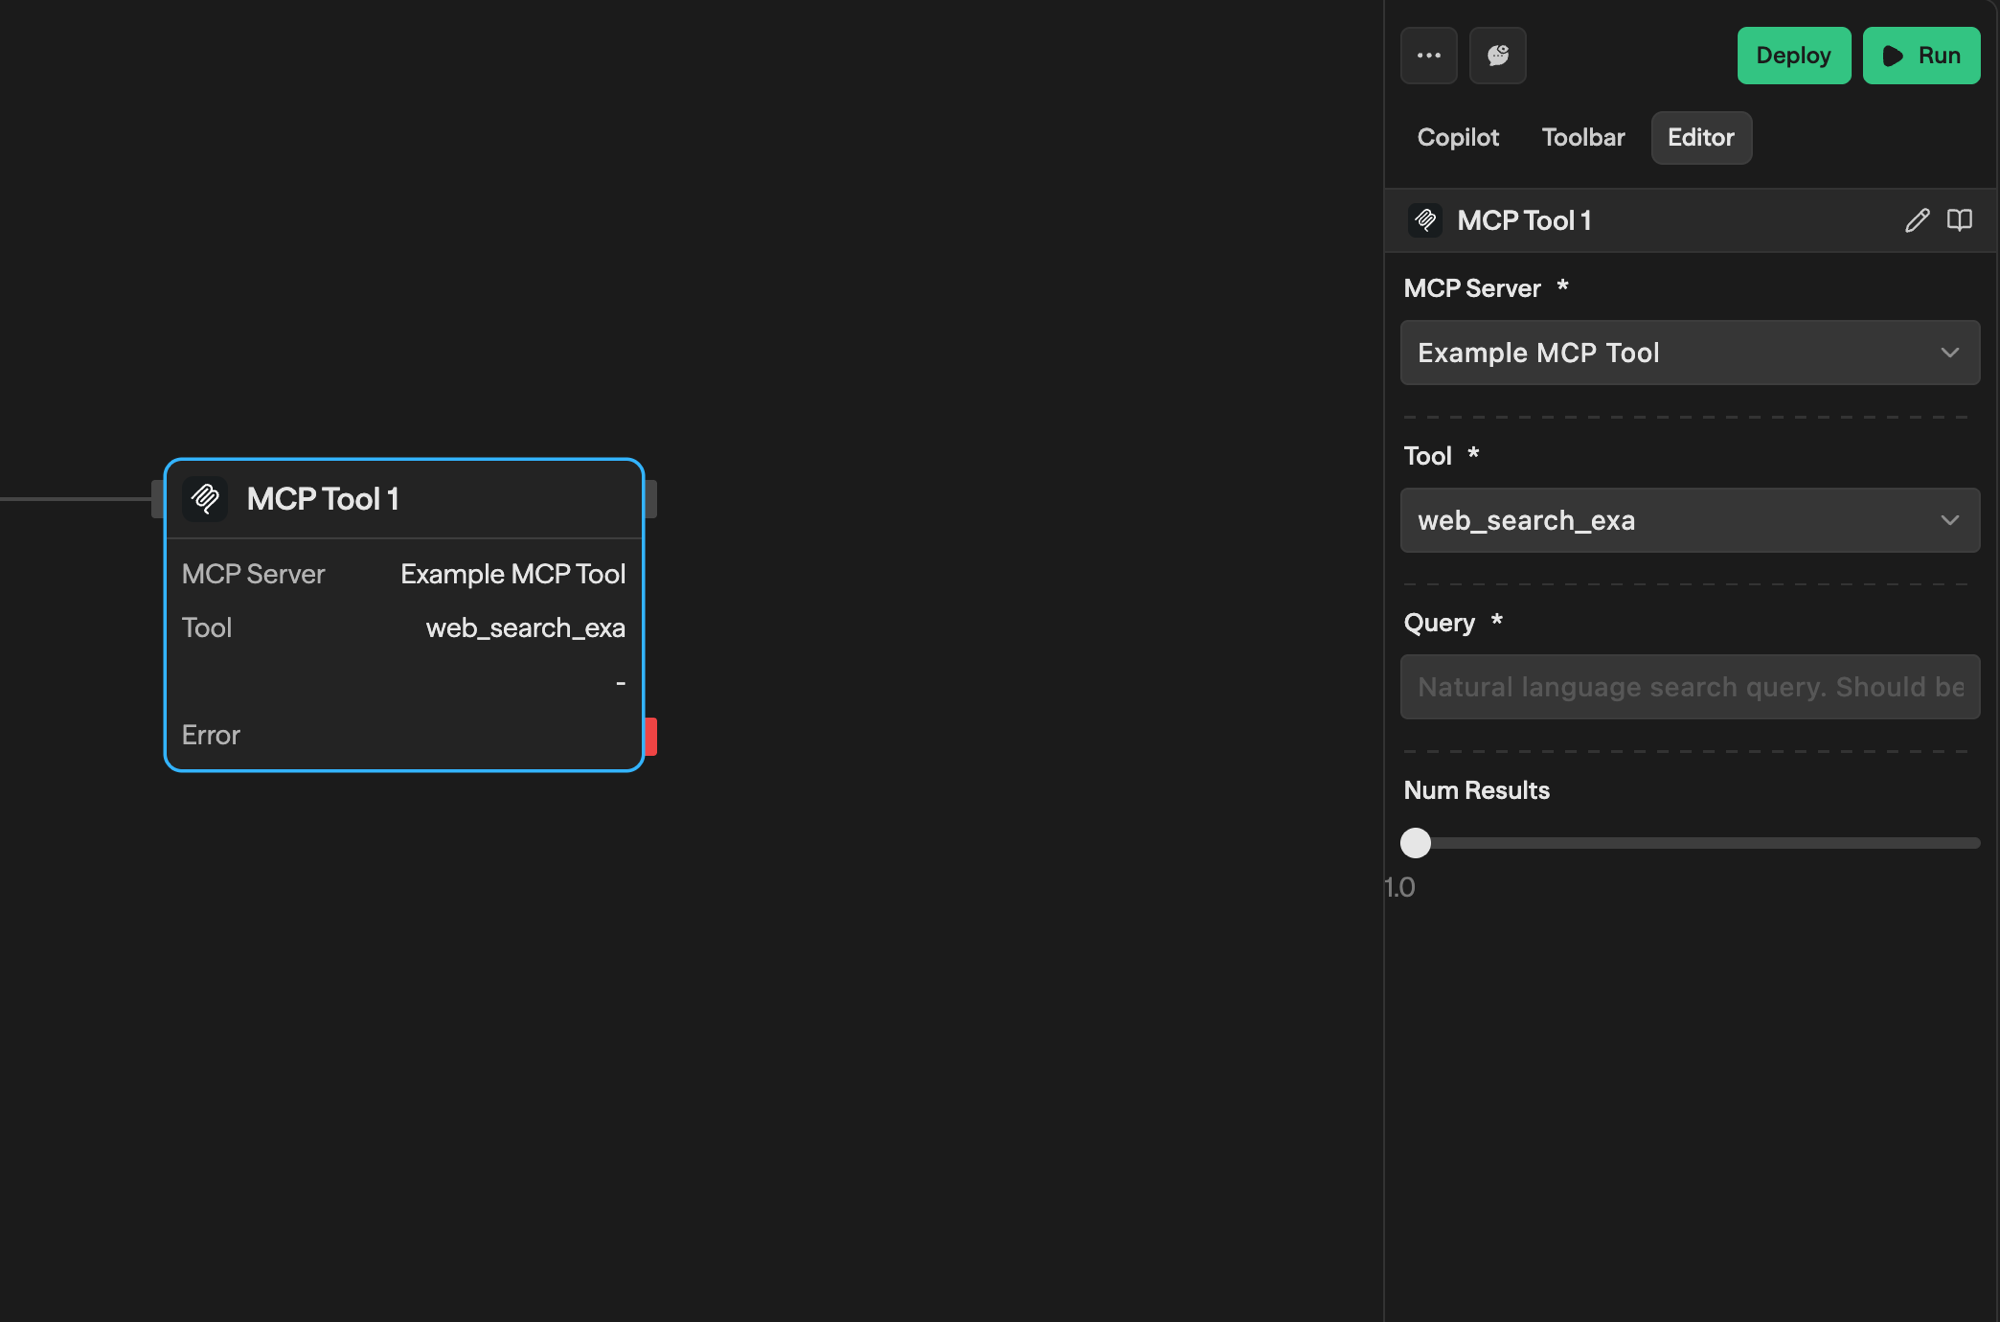This screenshot has height=1322, width=2000.
Task: Run the workflow with Run button
Action: (x=1921, y=56)
